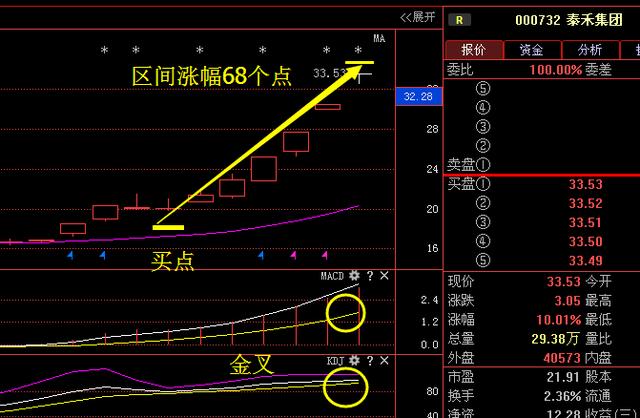Close the MACD indicator panel

coord(384,276)
